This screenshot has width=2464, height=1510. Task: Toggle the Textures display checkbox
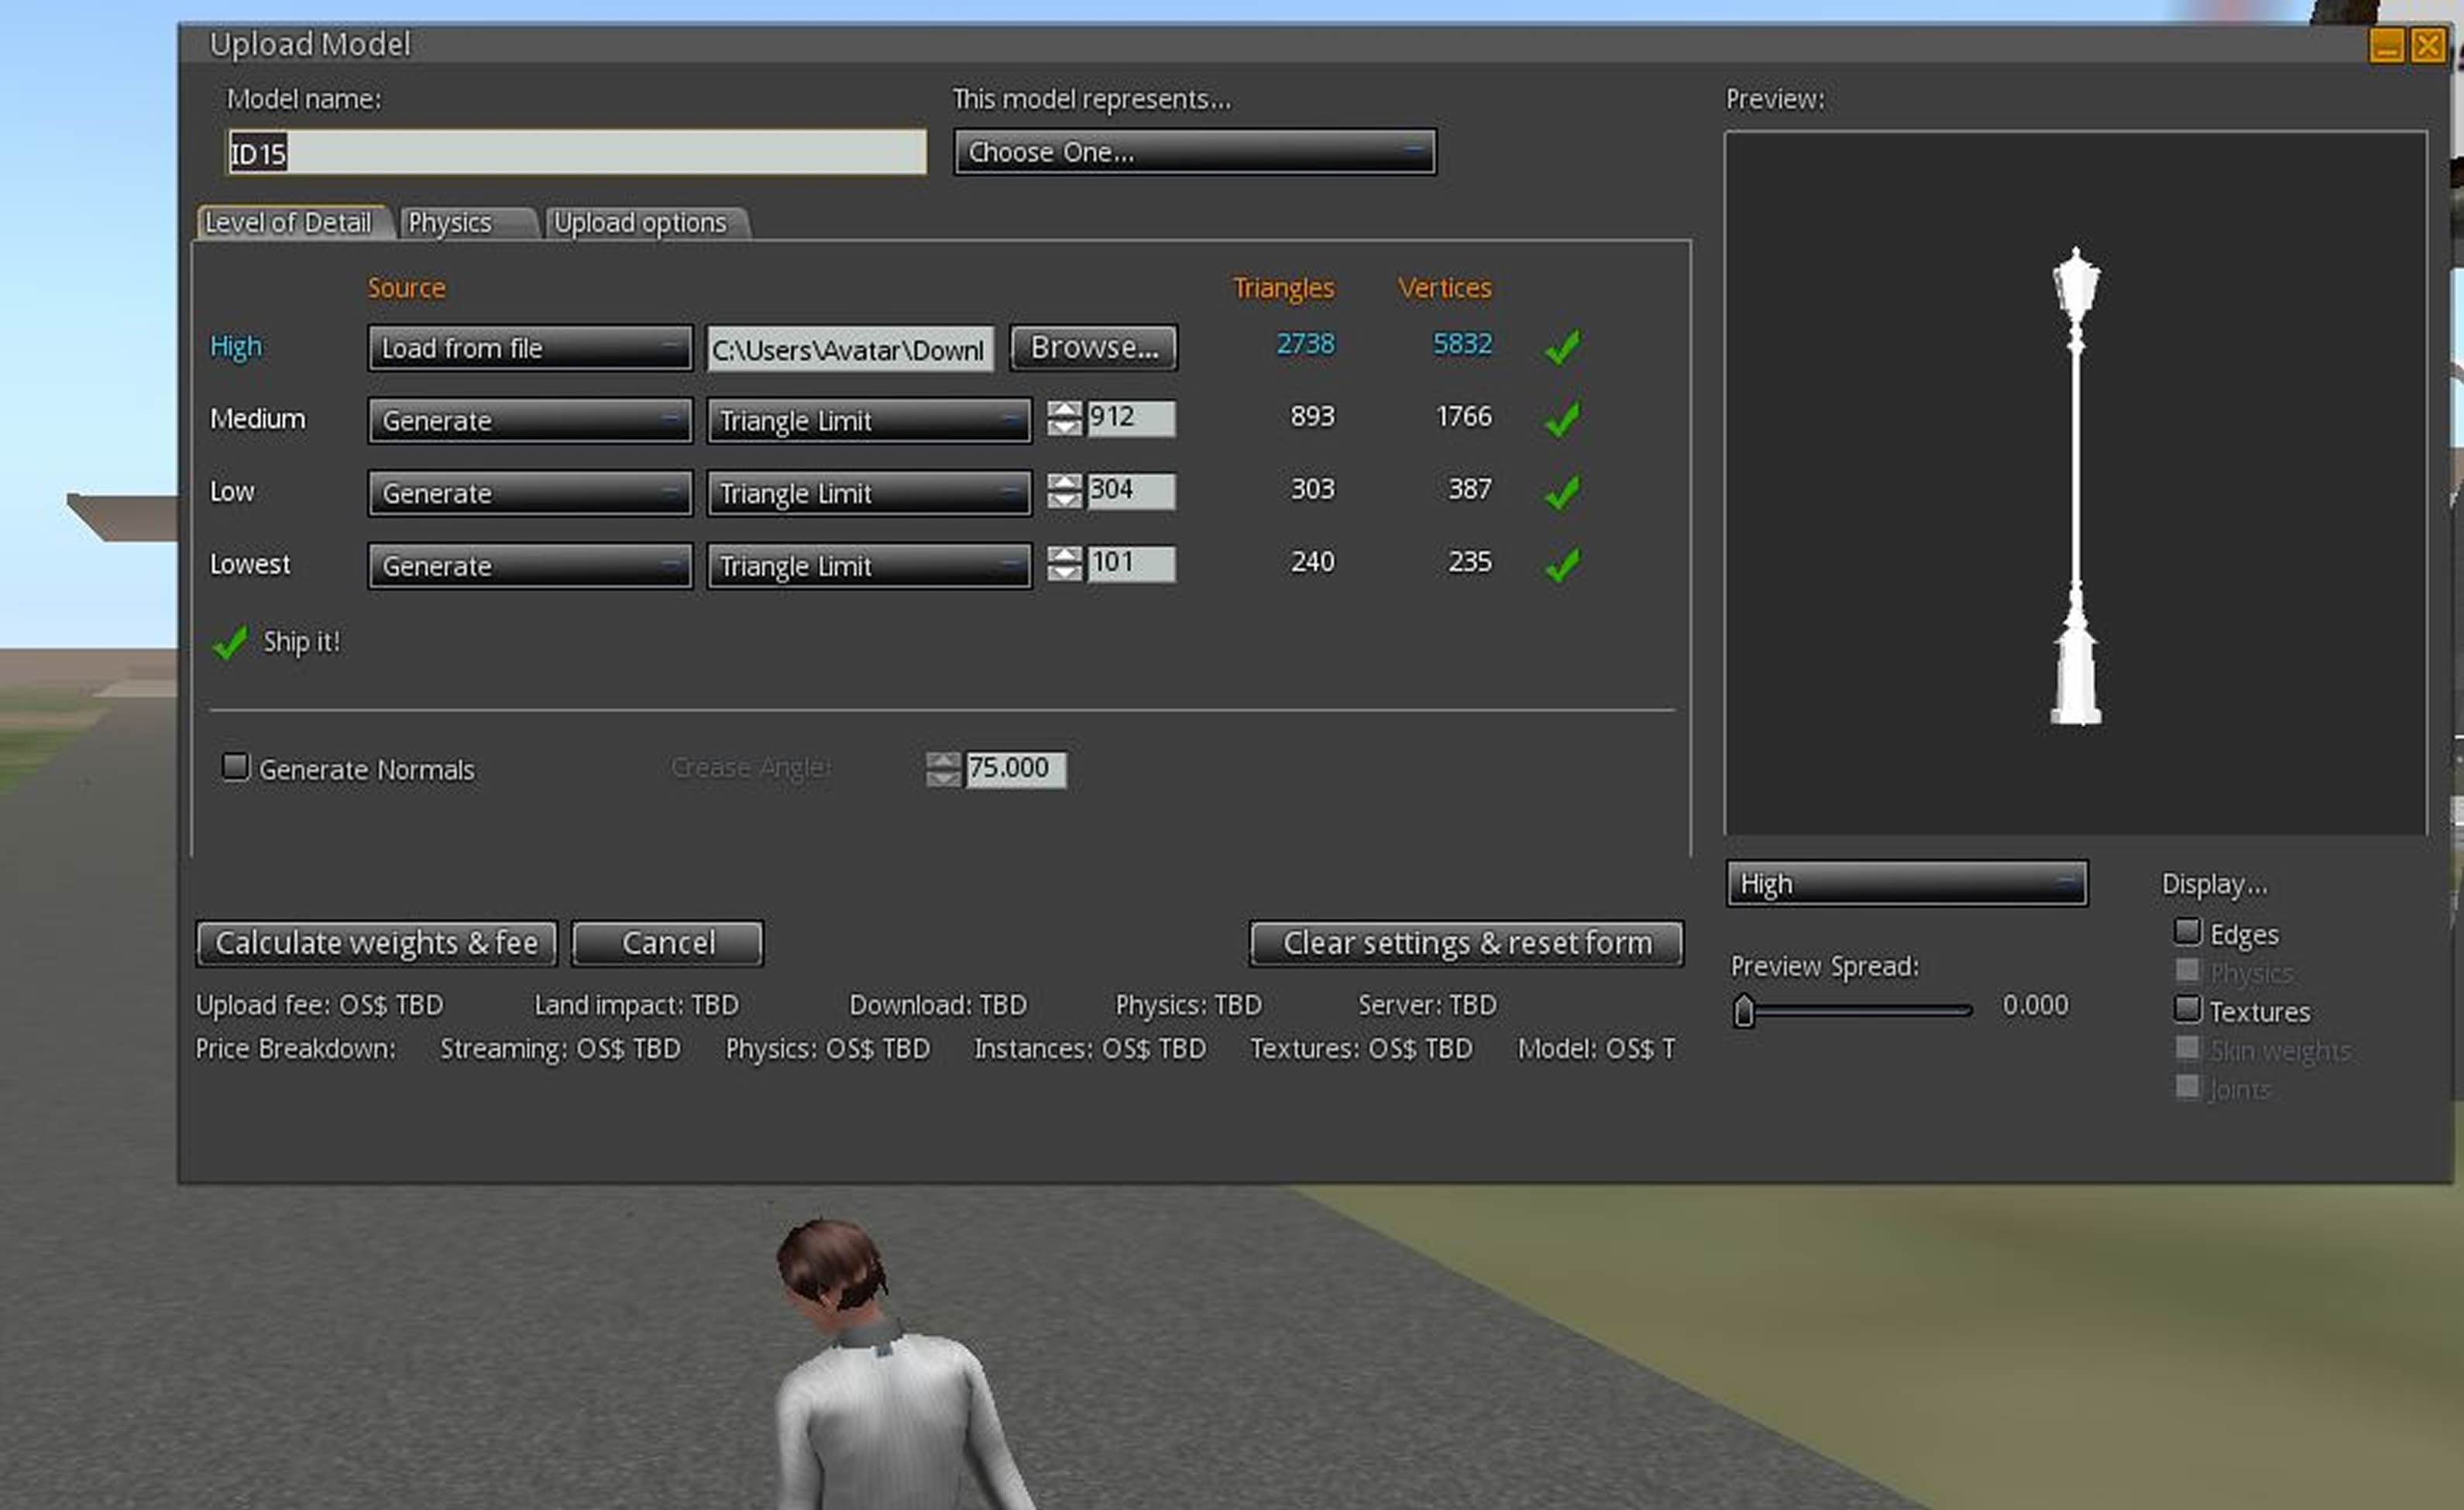point(2187,1009)
